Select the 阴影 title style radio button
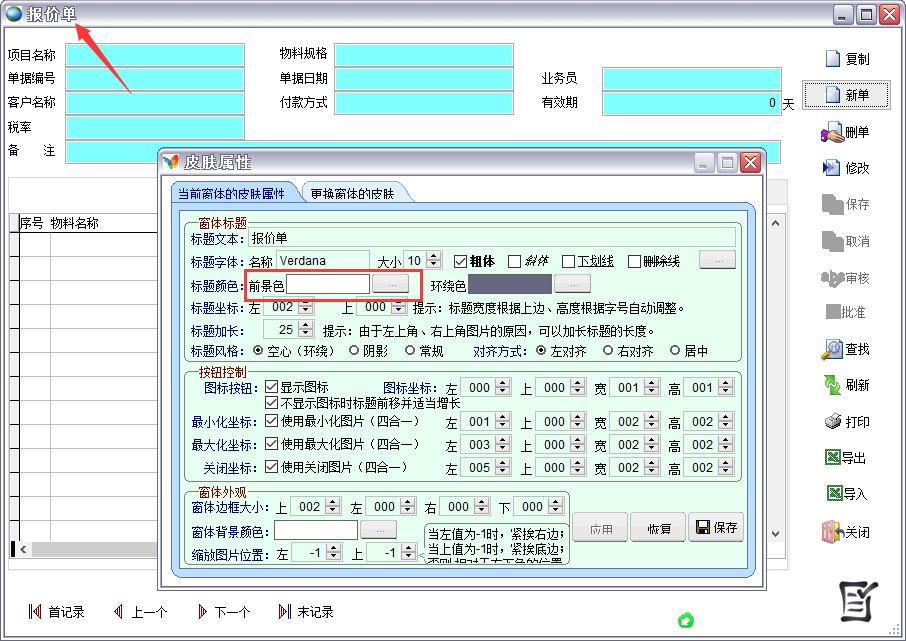This screenshot has height=641, width=906. pos(354,351)
